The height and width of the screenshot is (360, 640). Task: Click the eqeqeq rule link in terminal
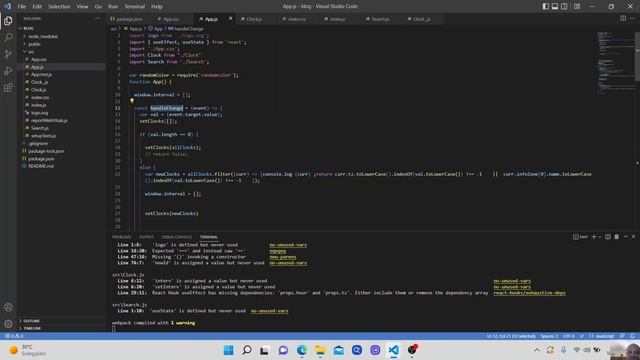[278, 251]
